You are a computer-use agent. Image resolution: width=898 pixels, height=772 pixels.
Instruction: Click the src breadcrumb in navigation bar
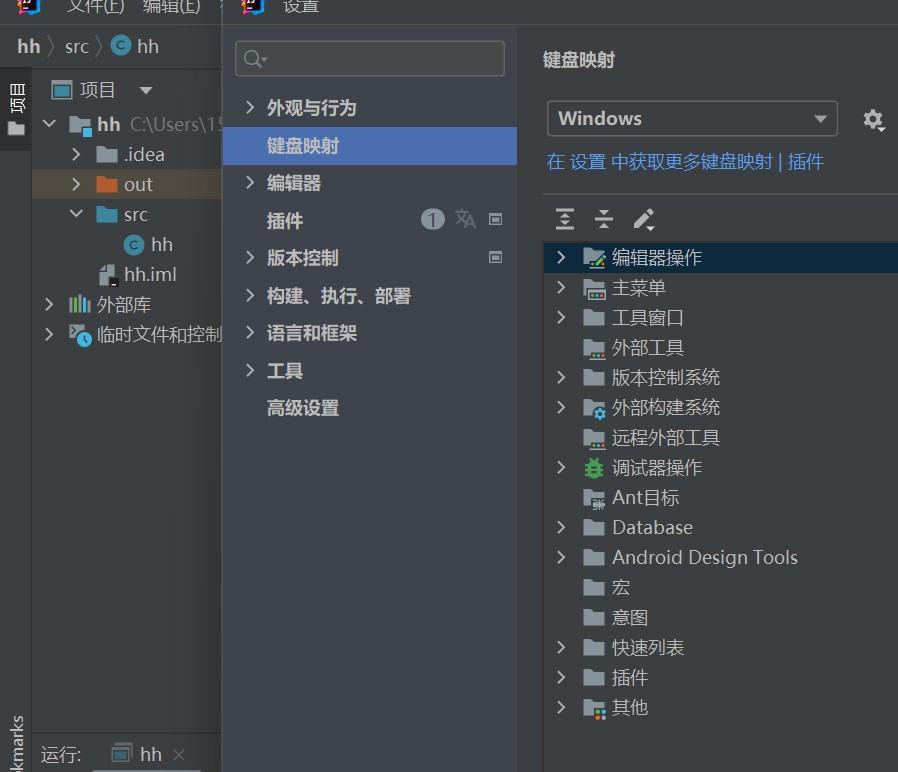tap(77, 46)
